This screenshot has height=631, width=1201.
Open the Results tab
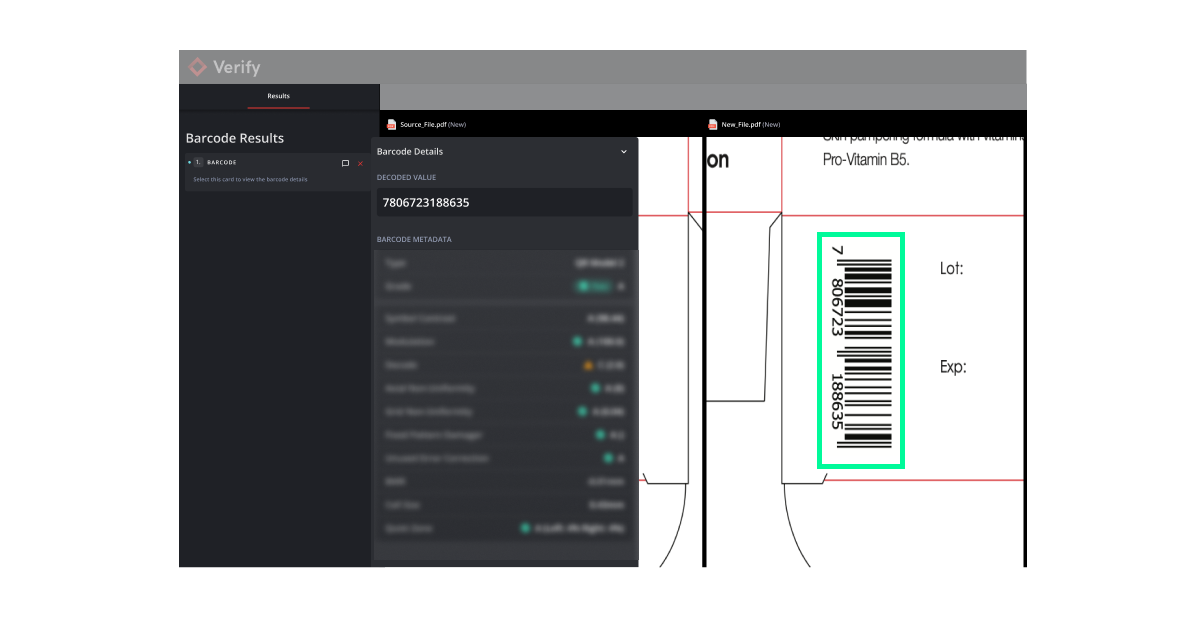pos(278,96)
